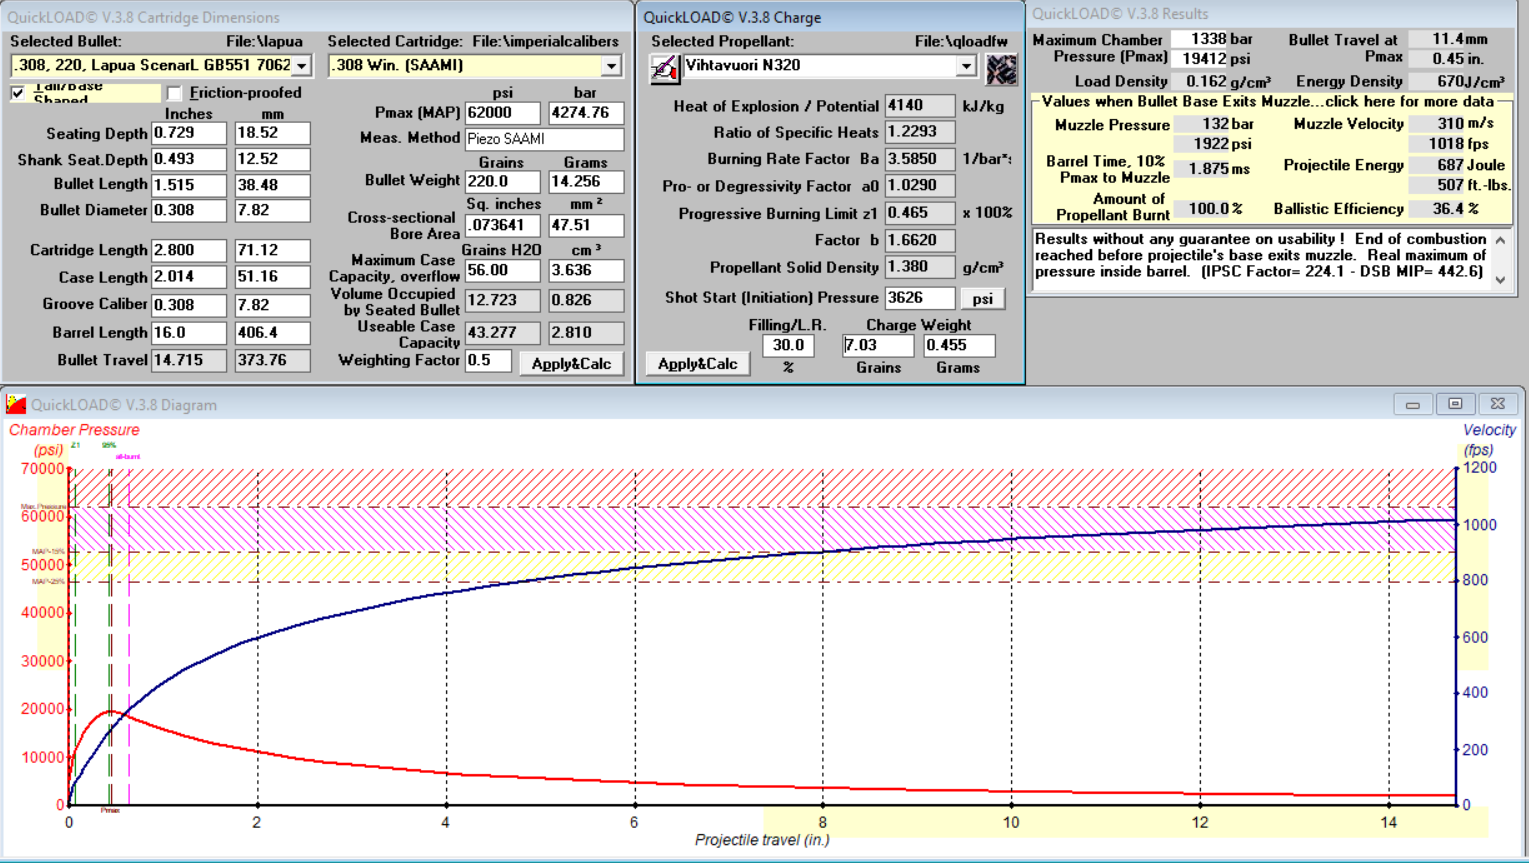Click the Weighting Factor field
This screenshot has width=1529, height=863.
(x=488, y=360)
